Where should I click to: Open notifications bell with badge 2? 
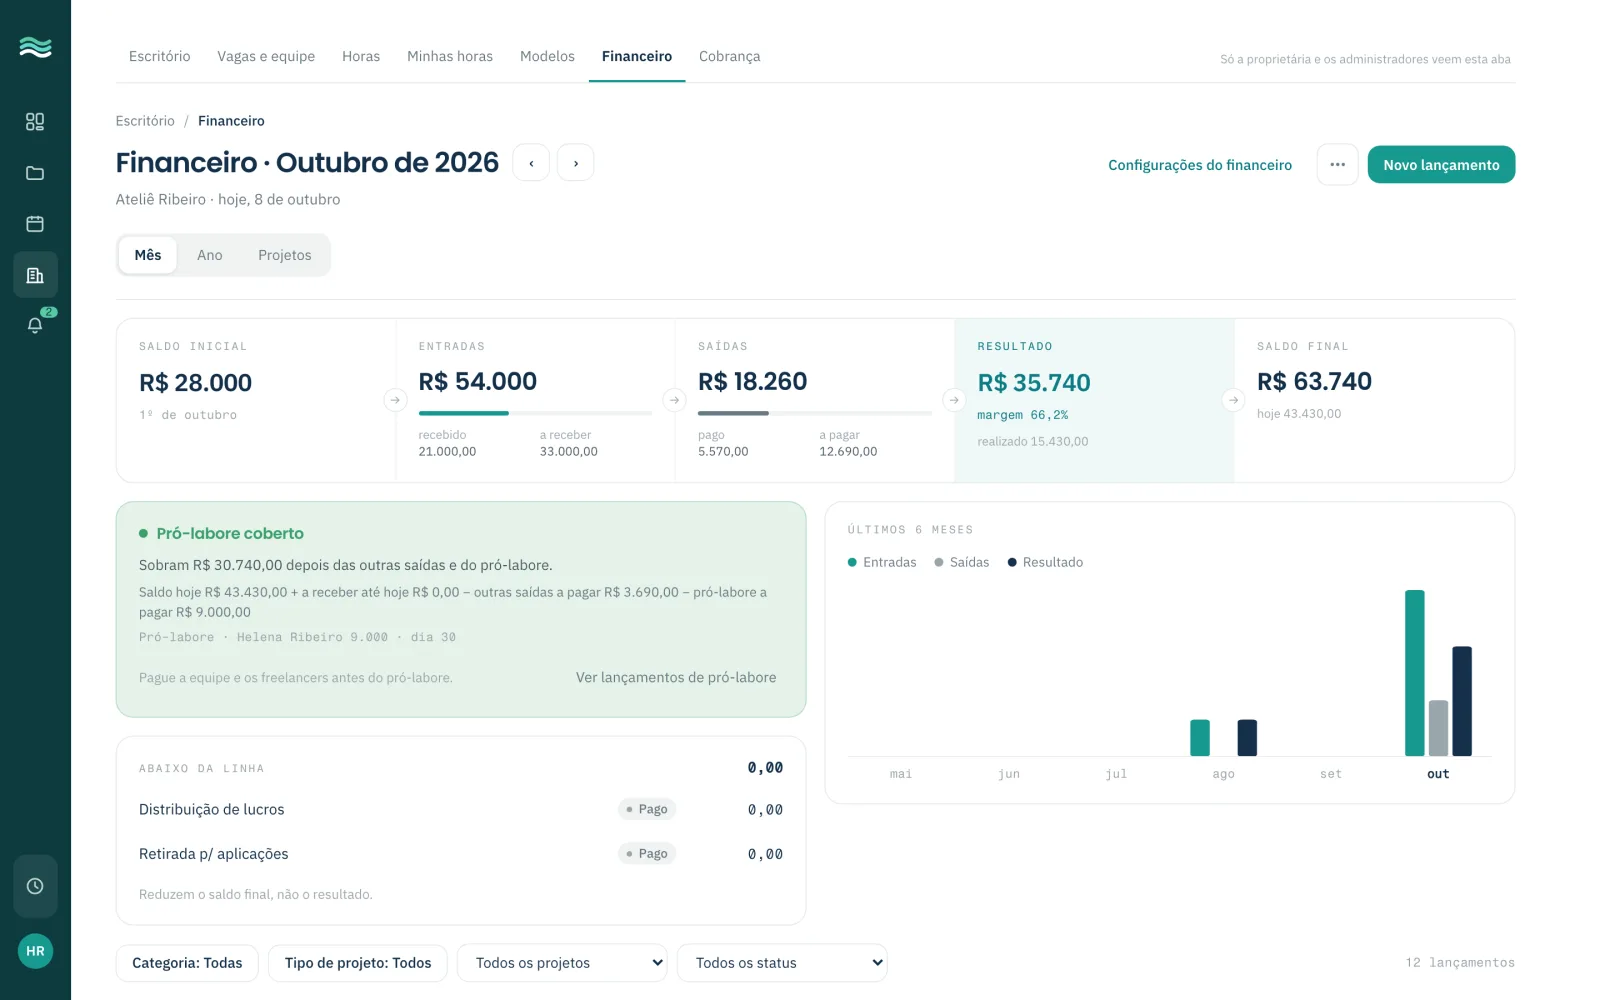[x=35, y=325]
